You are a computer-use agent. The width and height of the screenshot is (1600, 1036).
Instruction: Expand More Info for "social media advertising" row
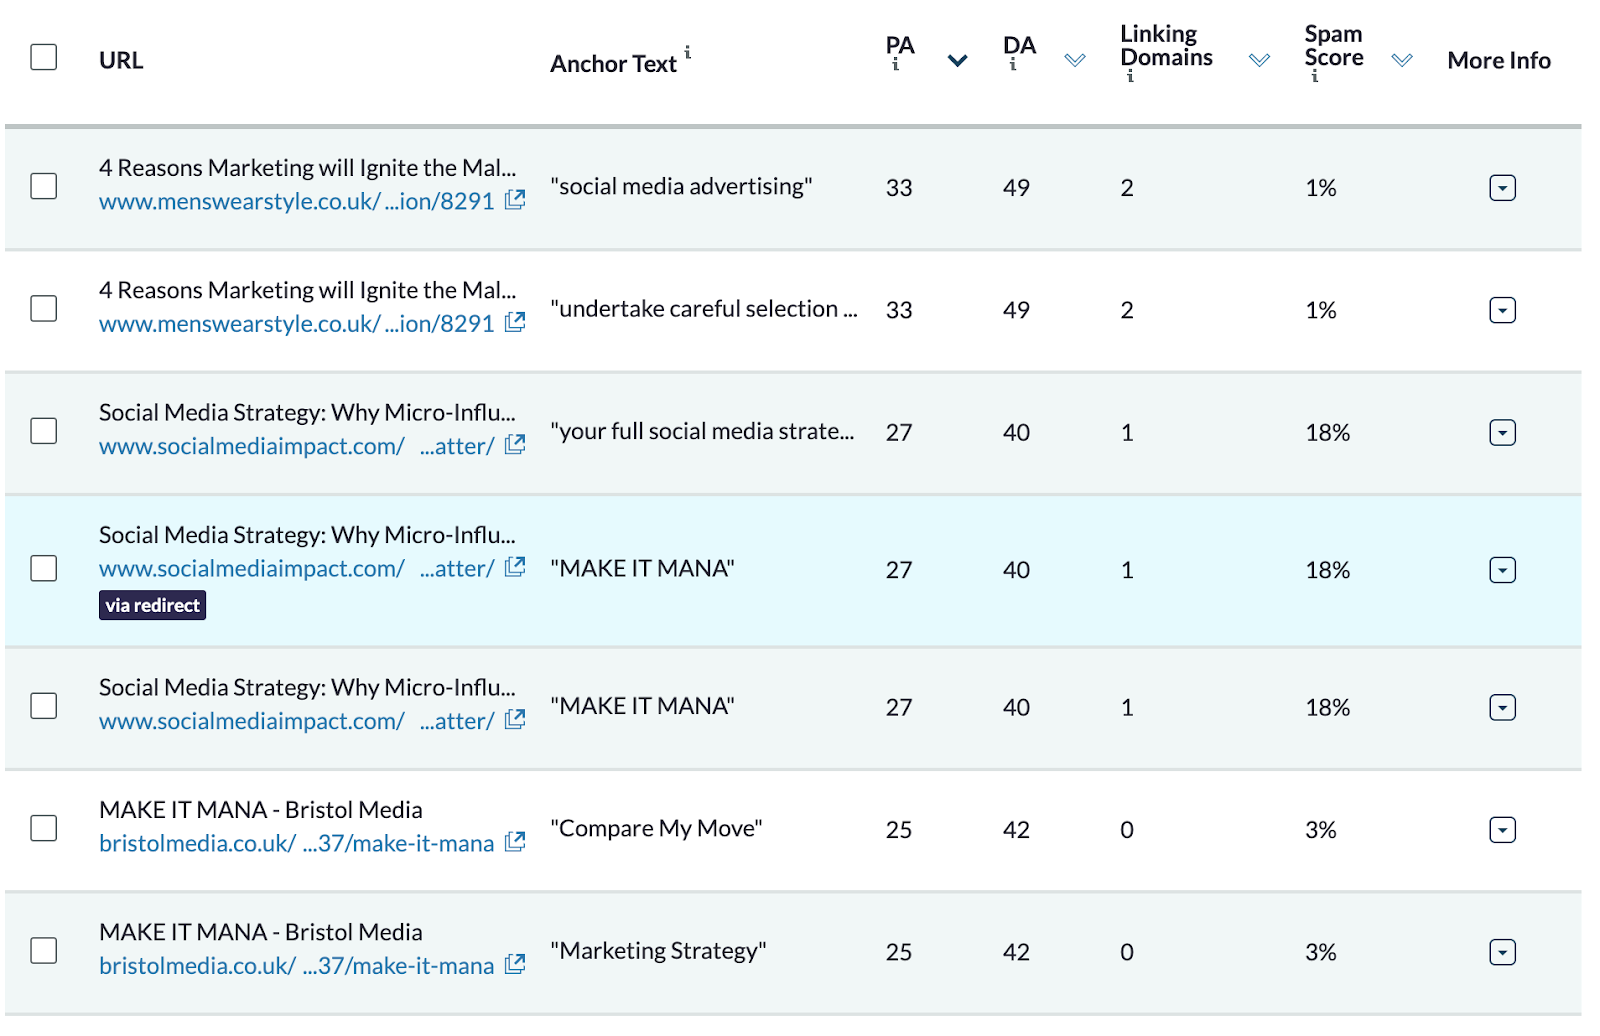tap(1502, 188)
